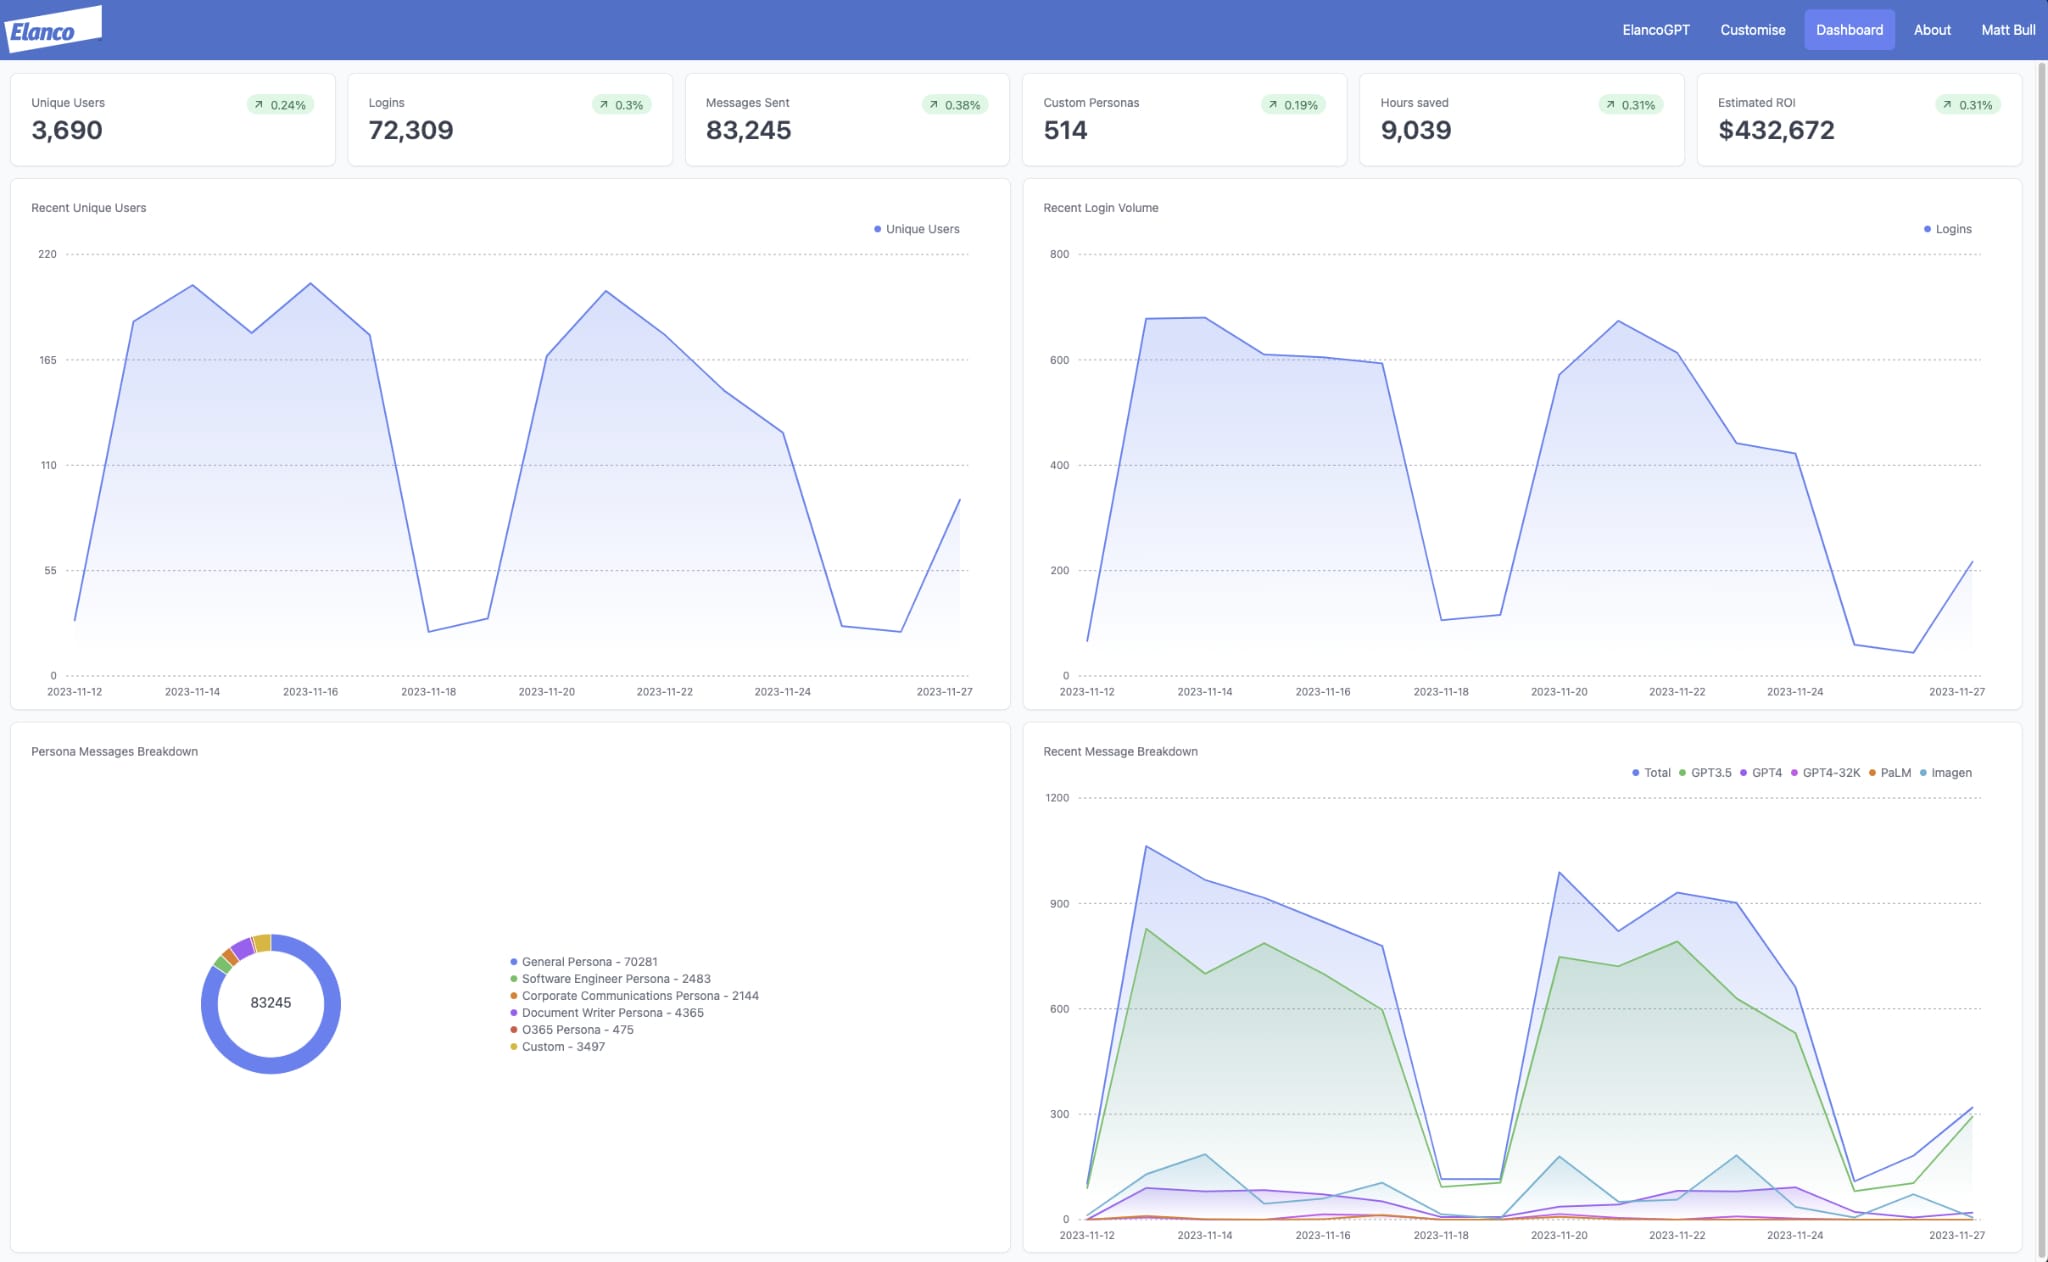Click the Unique Users trend arrow badge
Image resolution: width=2048 pixels, height=1262 pixels.
280,105
